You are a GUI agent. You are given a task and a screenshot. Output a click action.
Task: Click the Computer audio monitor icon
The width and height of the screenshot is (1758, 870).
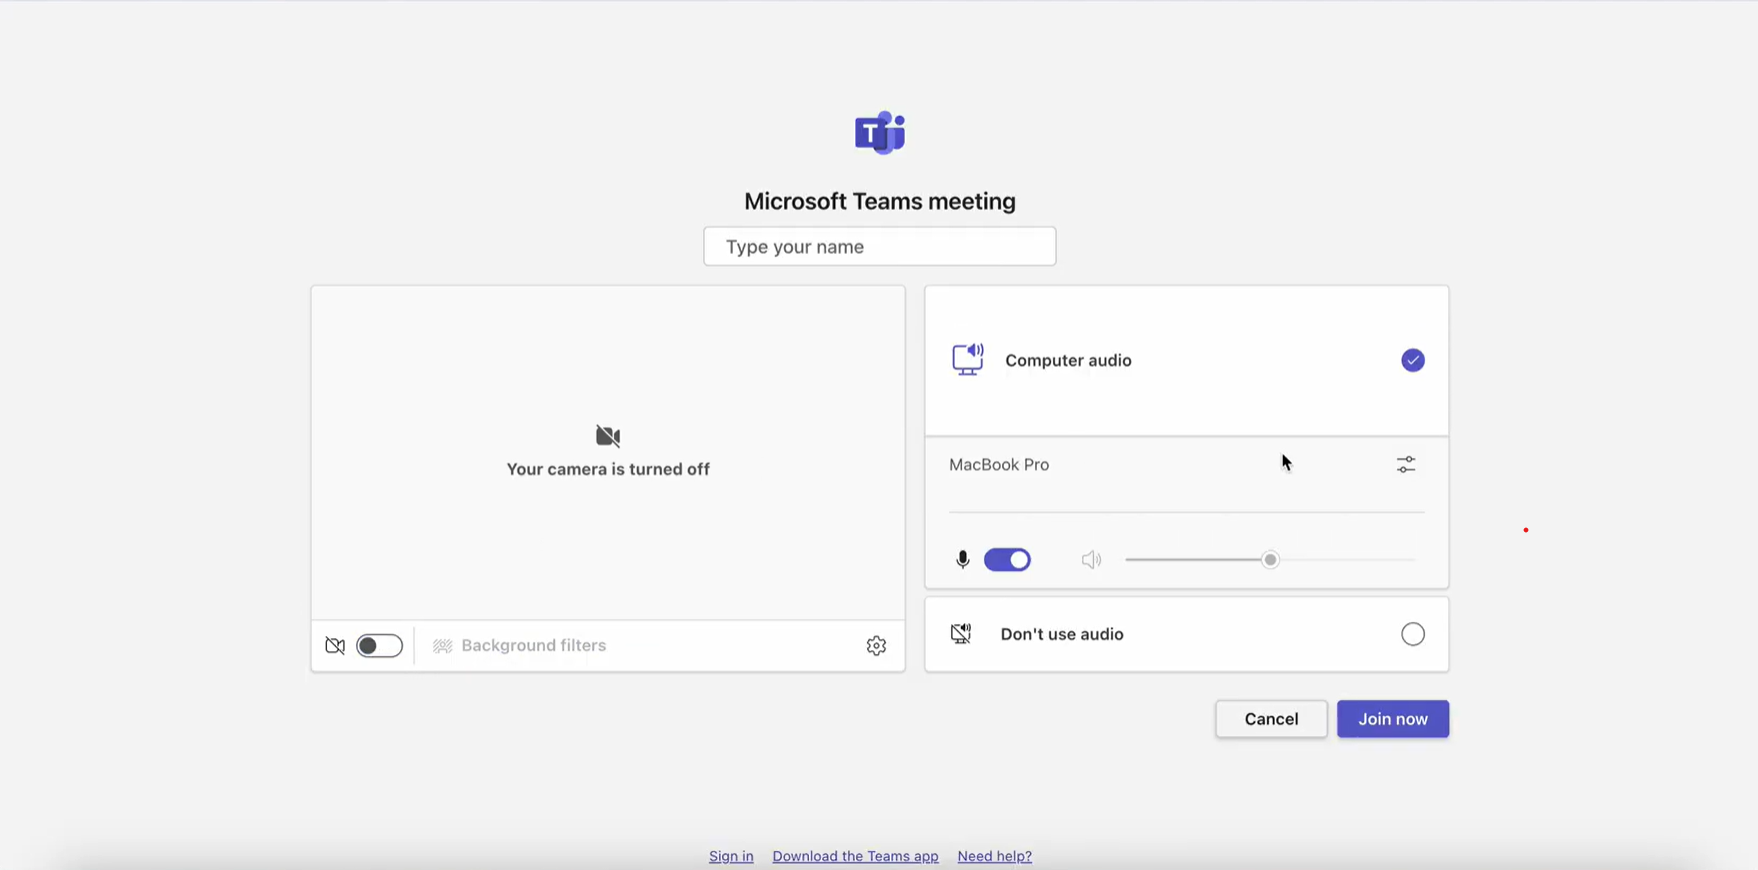click(x=967, y=360)
